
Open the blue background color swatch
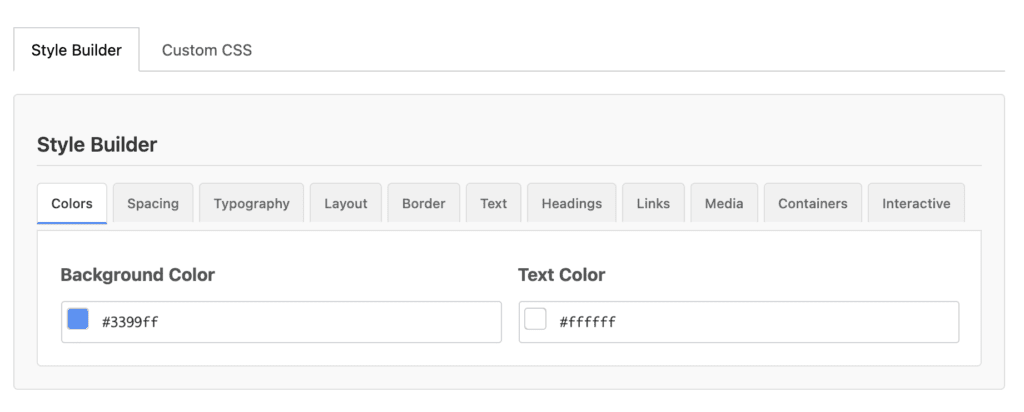pos(78,319)
